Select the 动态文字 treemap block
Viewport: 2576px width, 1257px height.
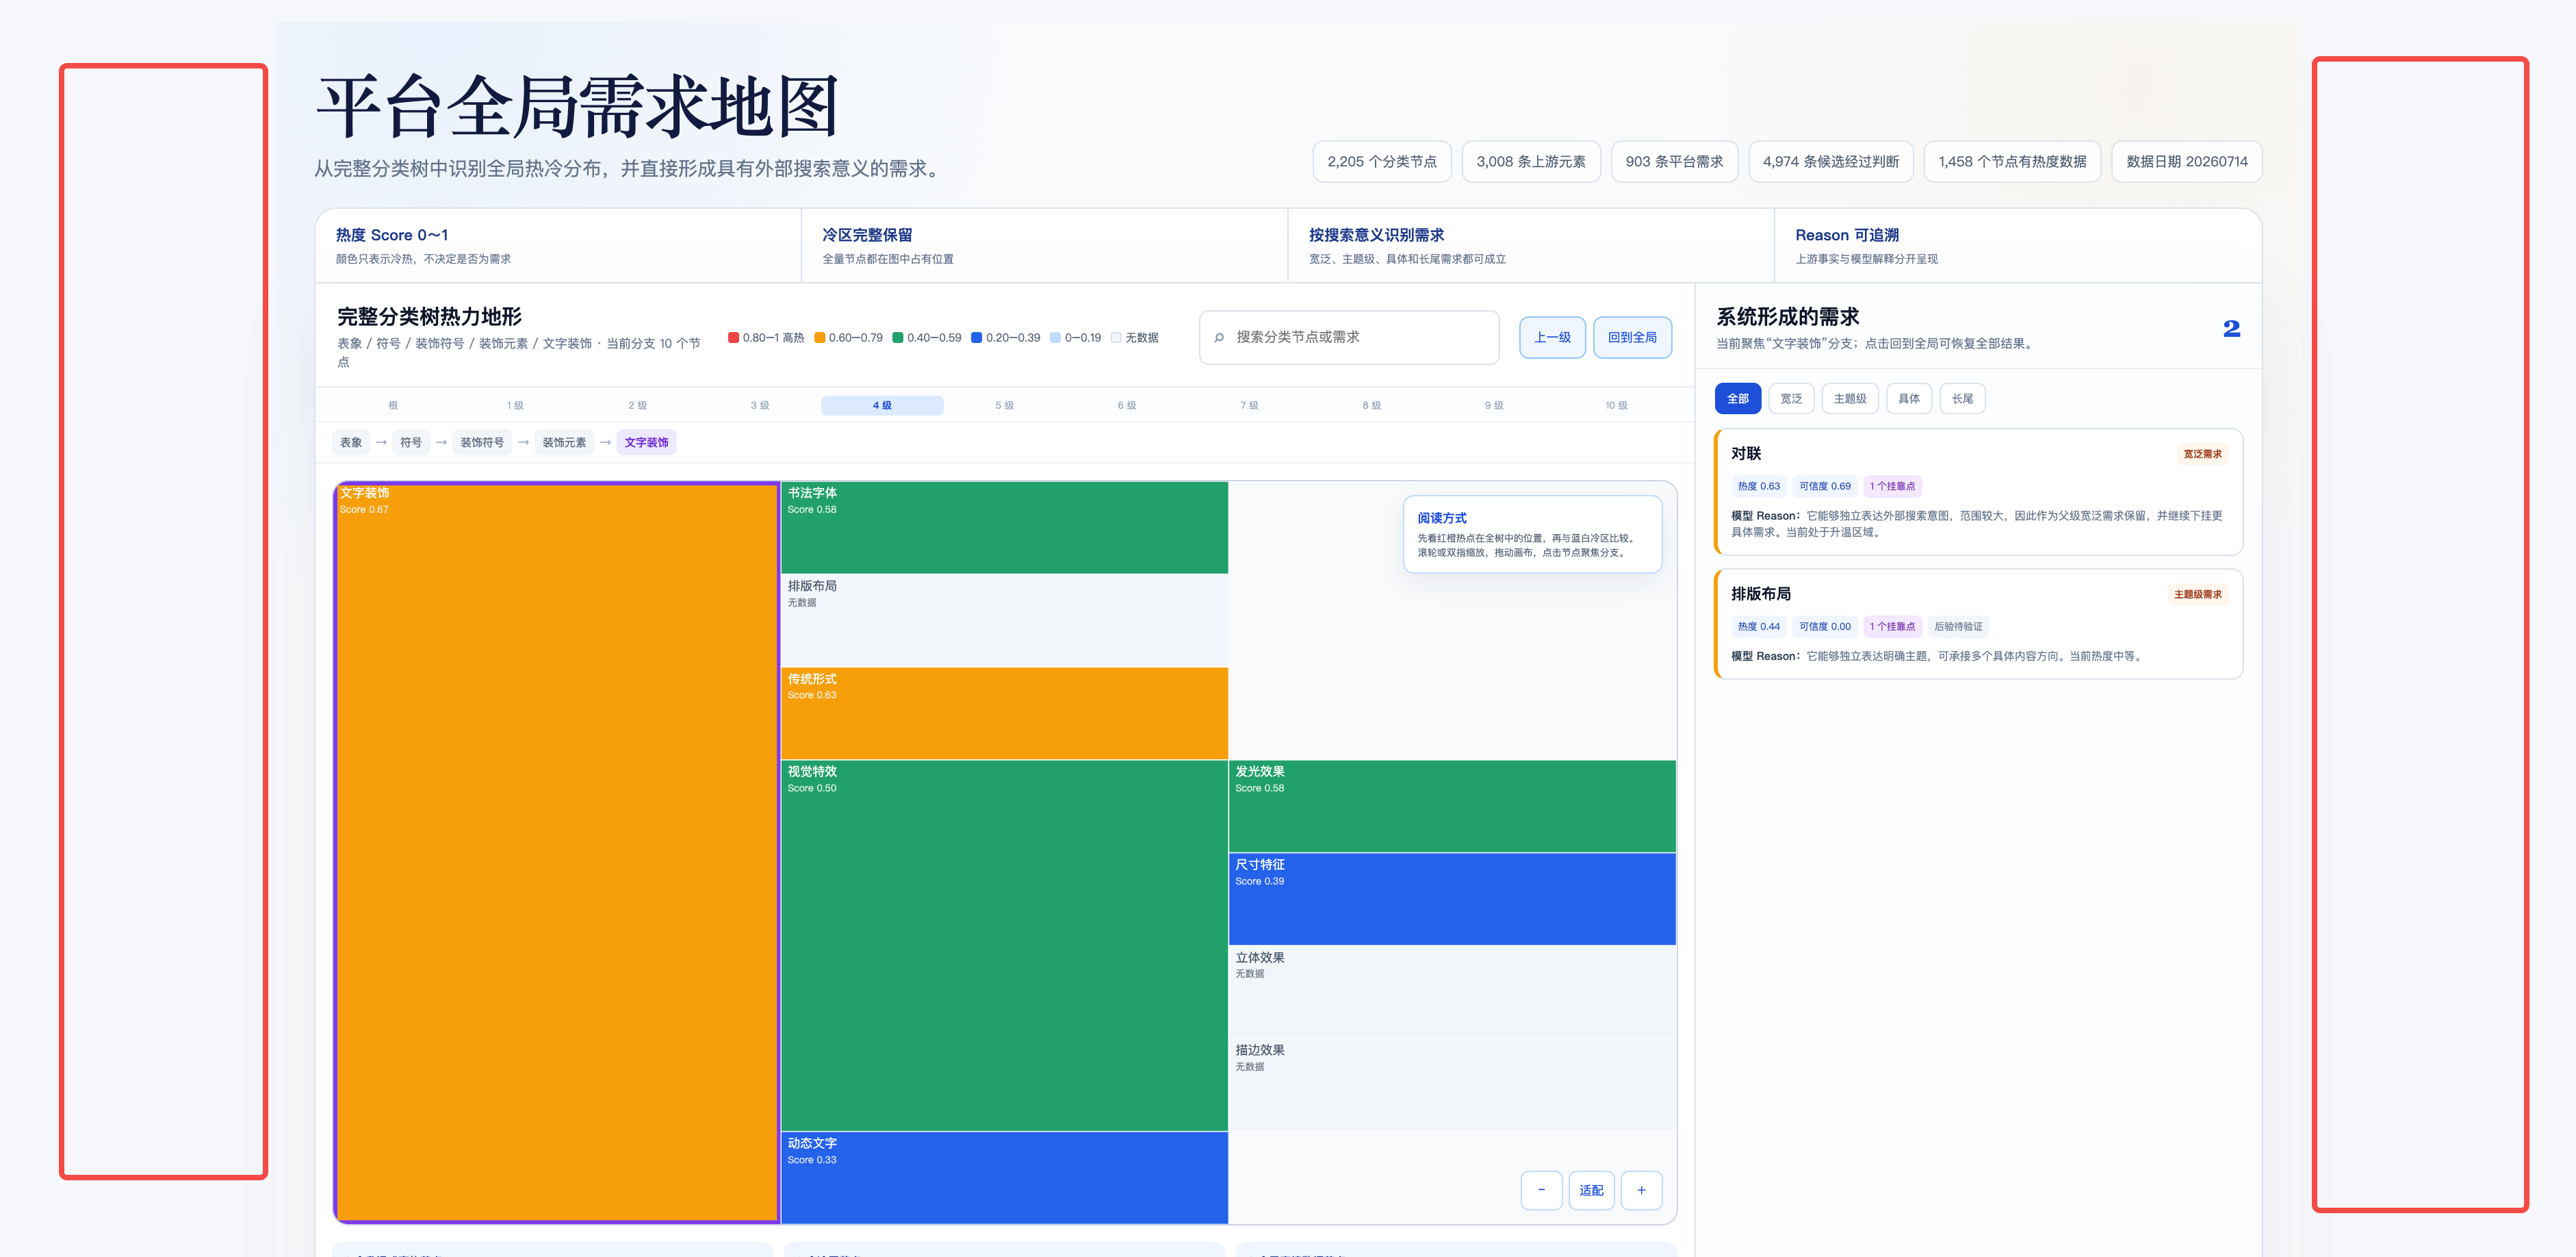point(1004,1177)
